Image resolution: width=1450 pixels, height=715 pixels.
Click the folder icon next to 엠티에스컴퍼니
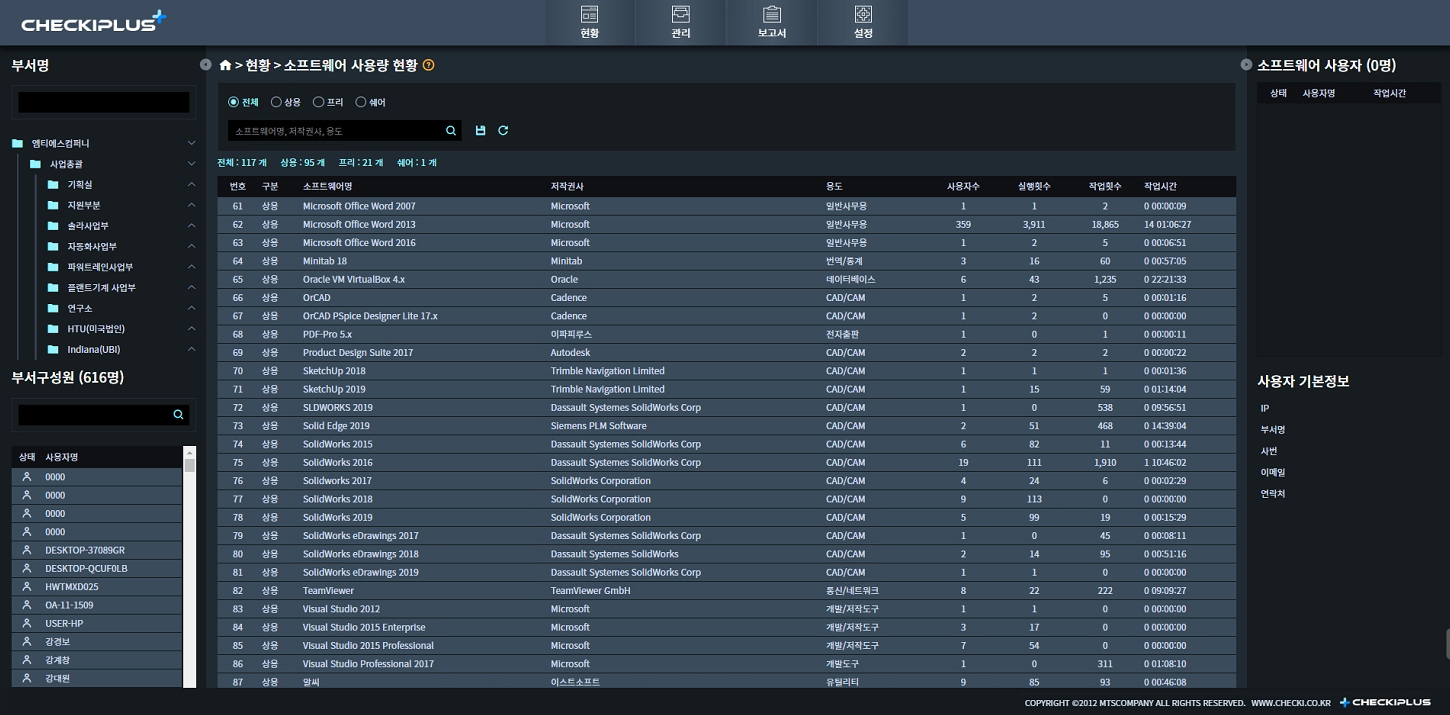pyautogui.click(x=17, y=143)
